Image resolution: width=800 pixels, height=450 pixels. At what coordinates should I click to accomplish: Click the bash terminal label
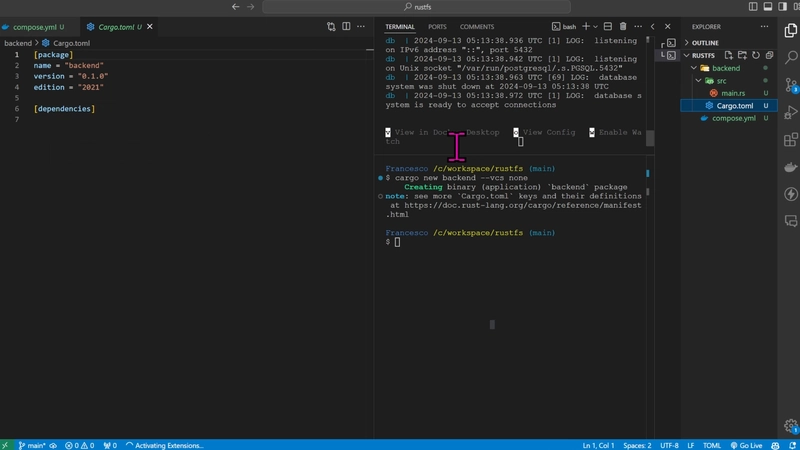(564, 27)
